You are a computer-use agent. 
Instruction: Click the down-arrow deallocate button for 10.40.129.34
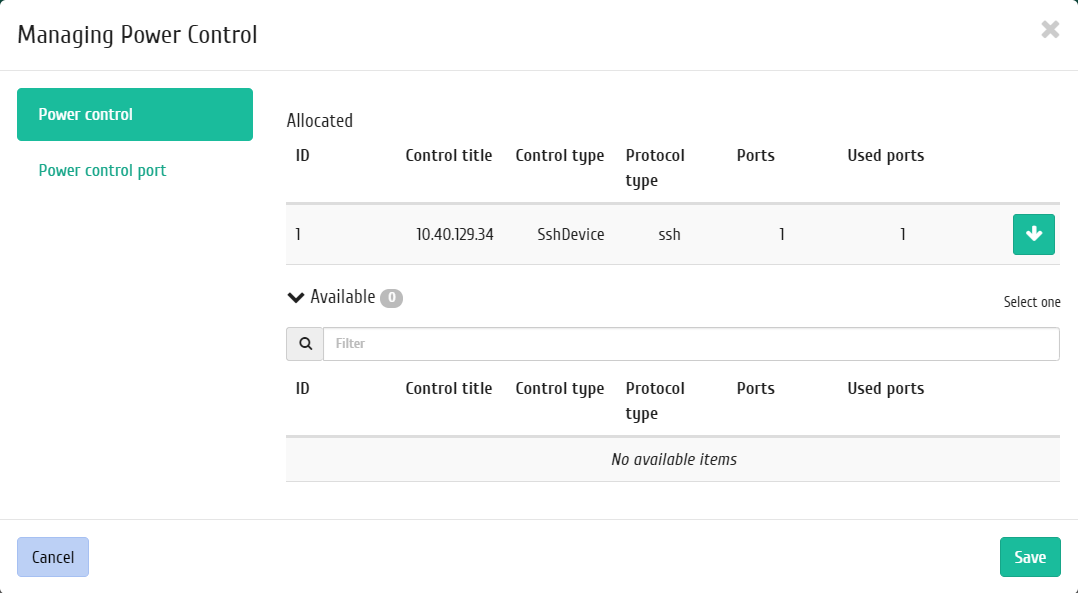pyautogui.click(x=1033, y=234)
